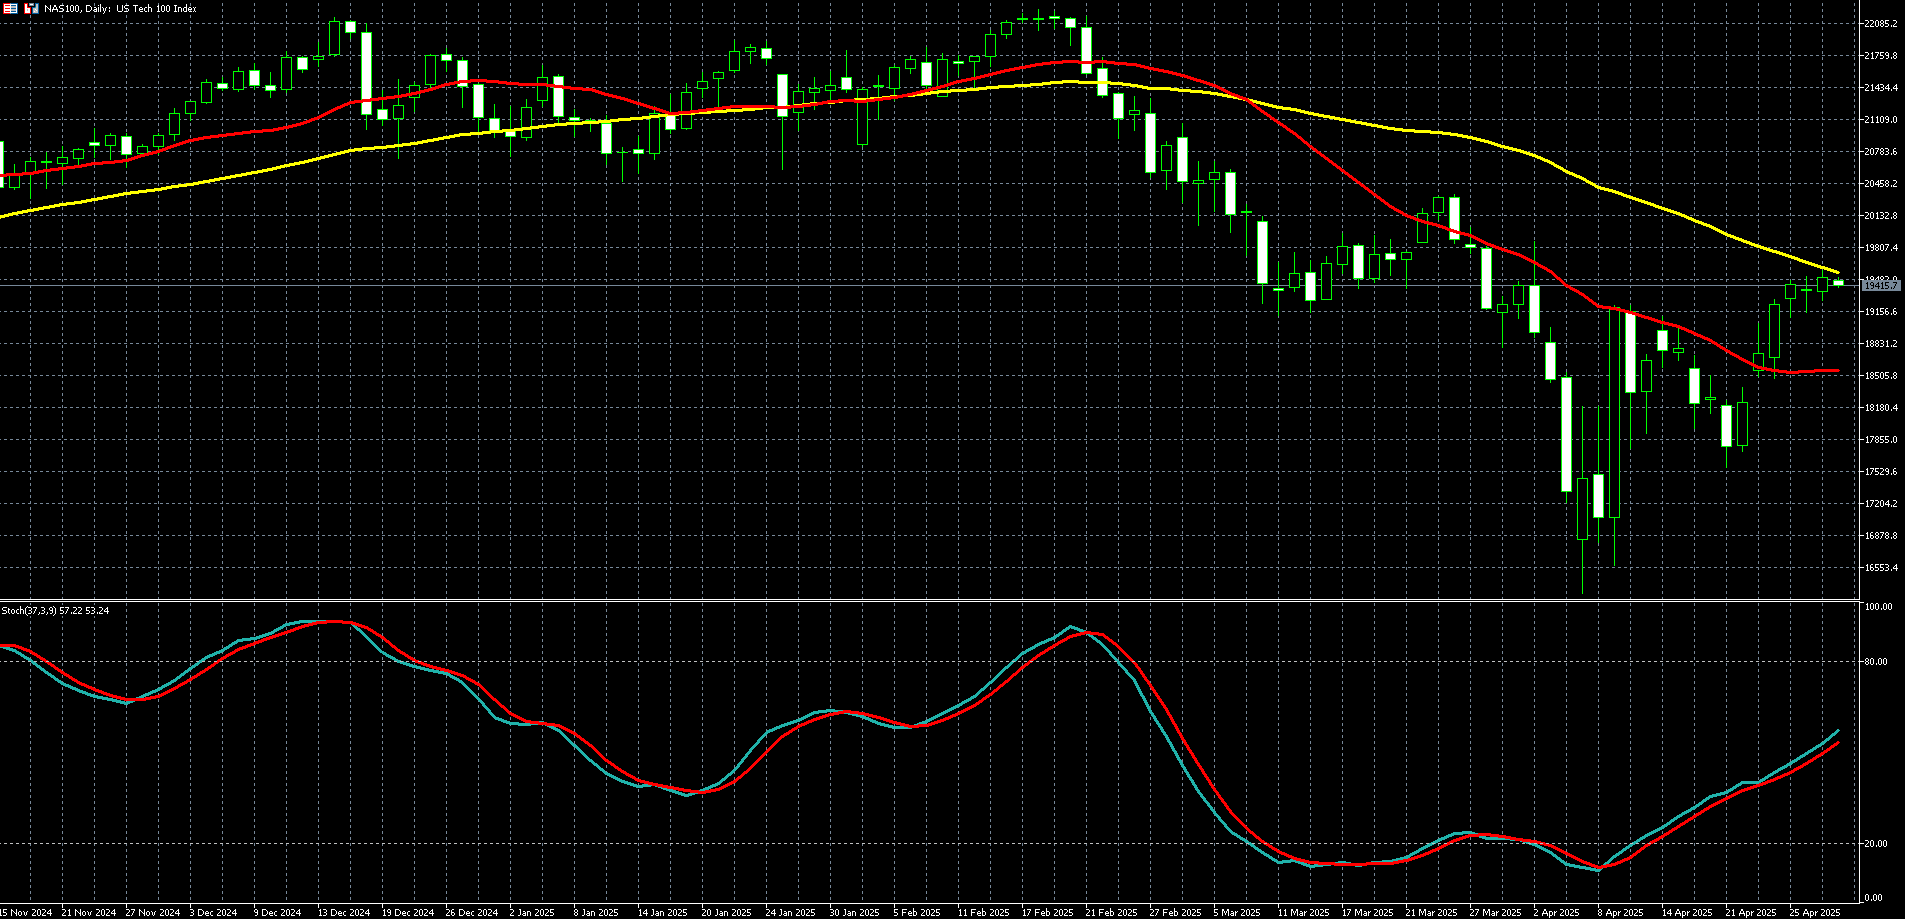Click the 21759.8 price scale label
1905x919 pixels.
tap(1881, 56)
